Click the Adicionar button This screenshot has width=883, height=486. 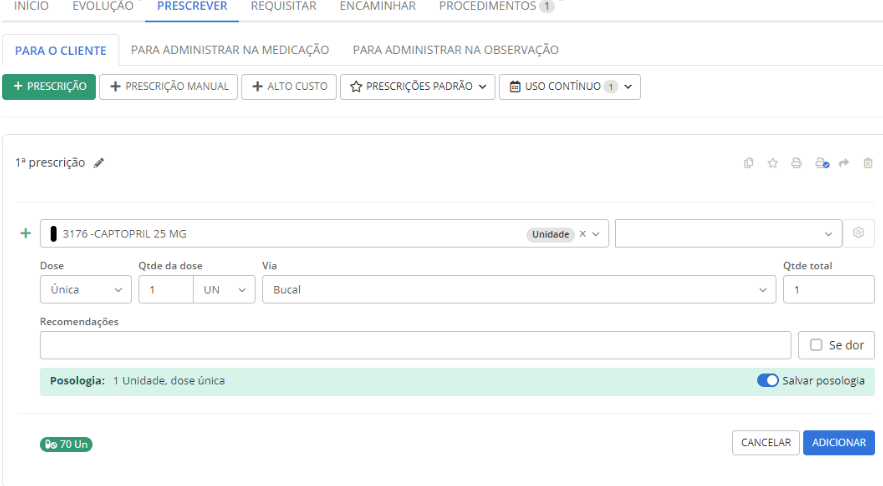coord(839,443)
